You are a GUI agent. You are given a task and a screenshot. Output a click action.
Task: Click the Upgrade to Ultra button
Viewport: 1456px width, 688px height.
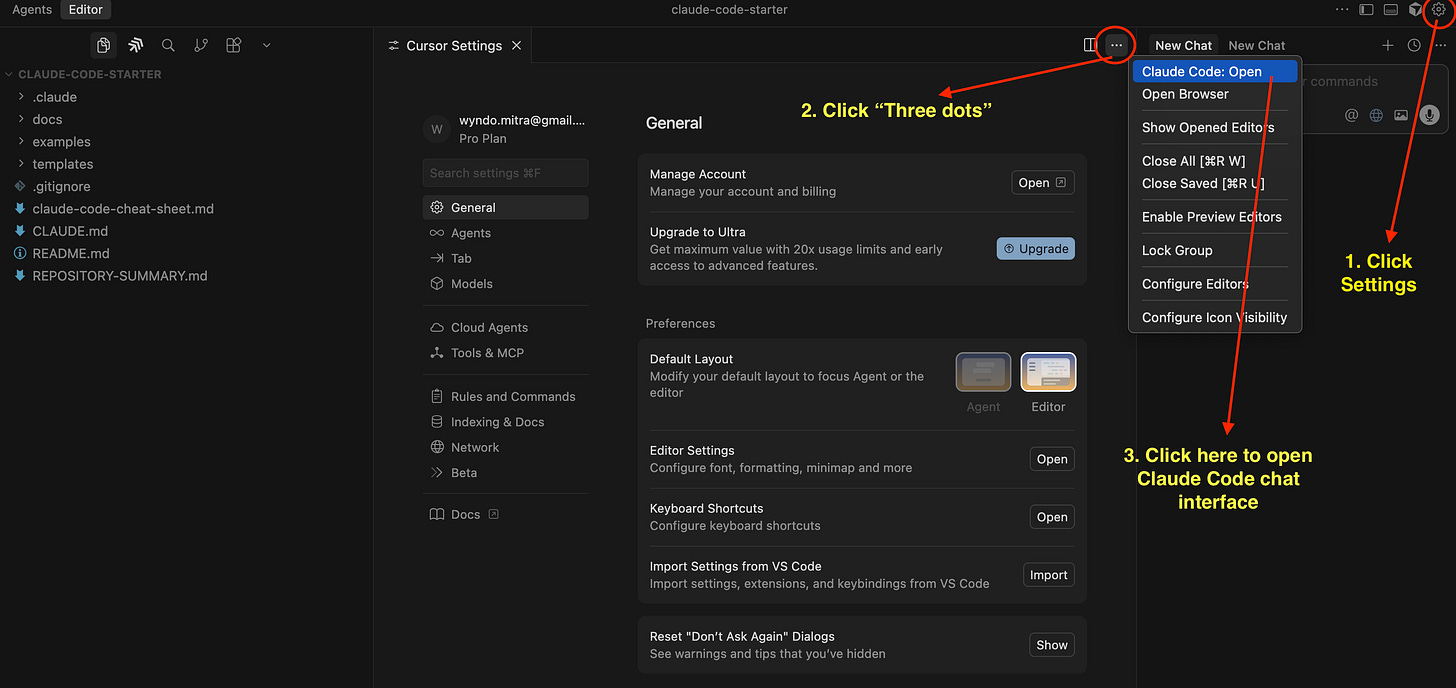pos(1035,248)
